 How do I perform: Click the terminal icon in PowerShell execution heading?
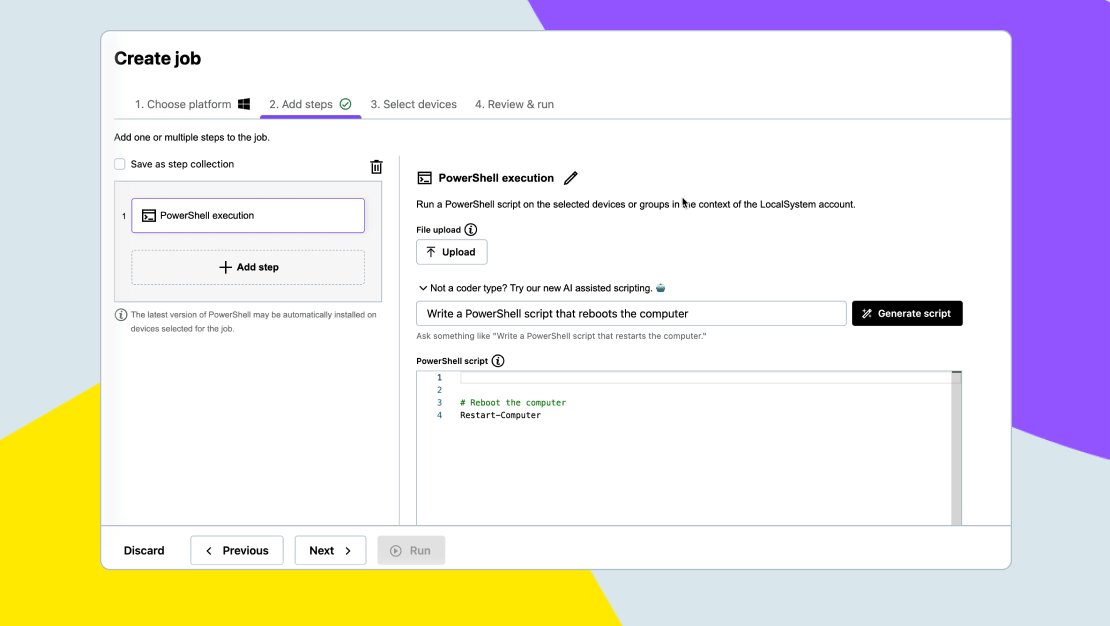424,178
